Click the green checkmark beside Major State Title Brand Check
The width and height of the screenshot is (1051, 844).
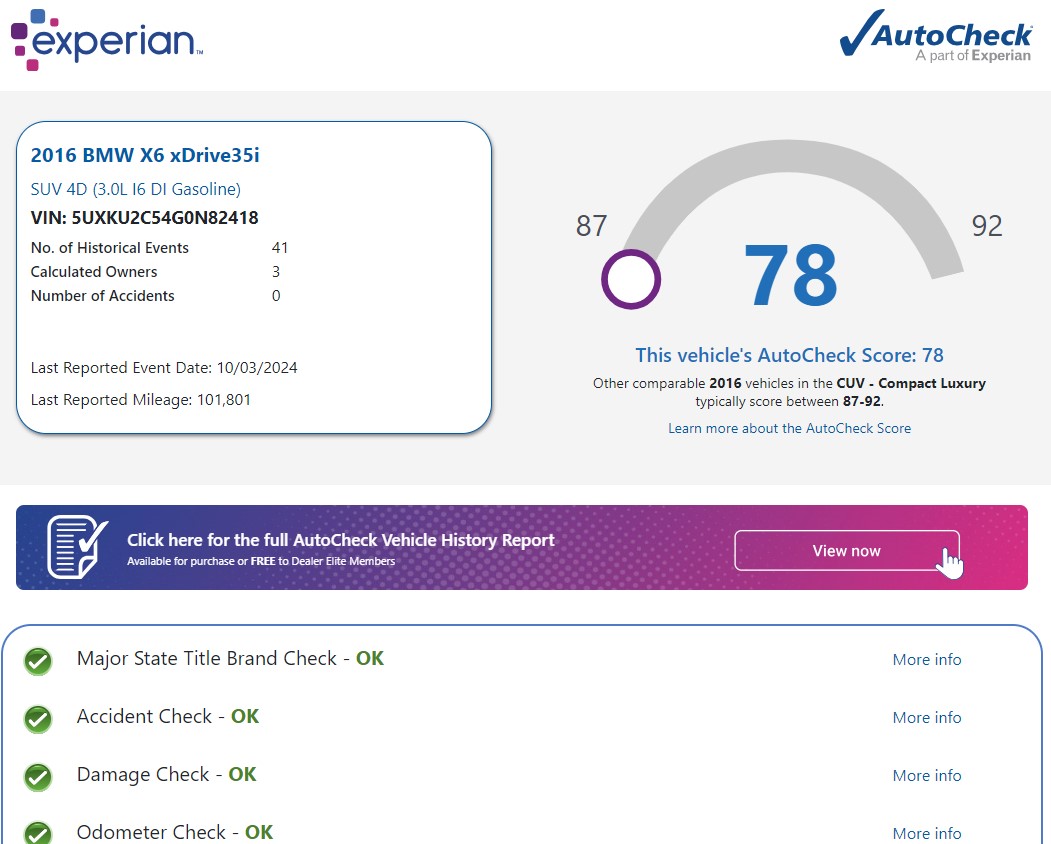click(38, 661)
